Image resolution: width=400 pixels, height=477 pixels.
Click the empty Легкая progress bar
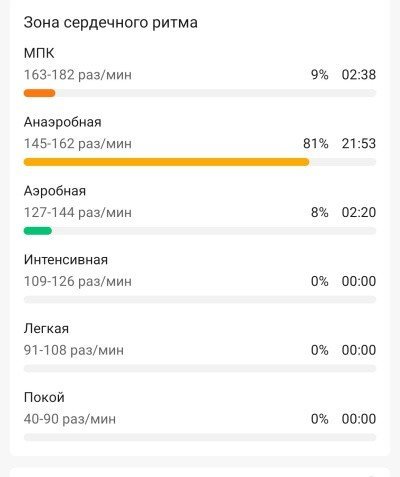[200, 369]
